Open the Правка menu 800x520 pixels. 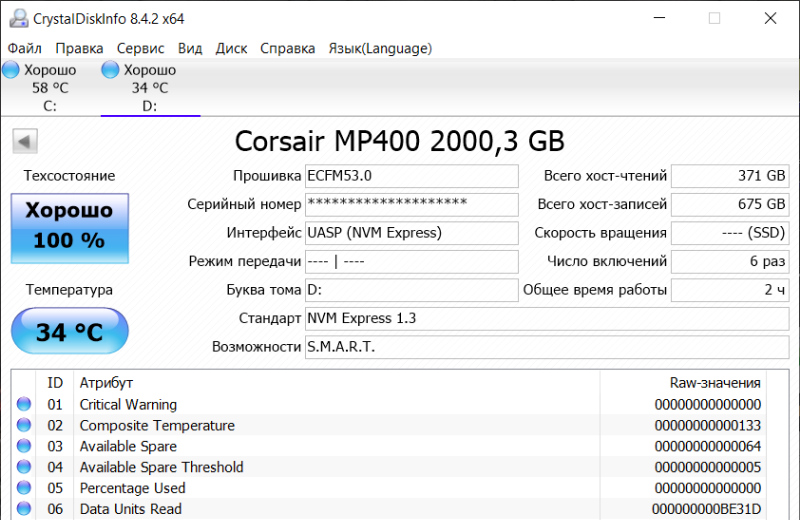click(79, 48)
